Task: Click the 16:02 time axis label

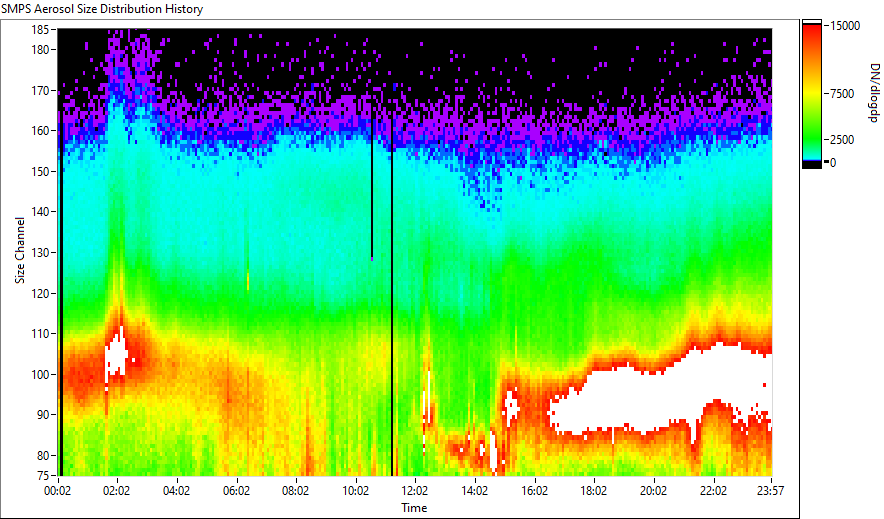Action: pyautogui.click(x=534, y=491)
